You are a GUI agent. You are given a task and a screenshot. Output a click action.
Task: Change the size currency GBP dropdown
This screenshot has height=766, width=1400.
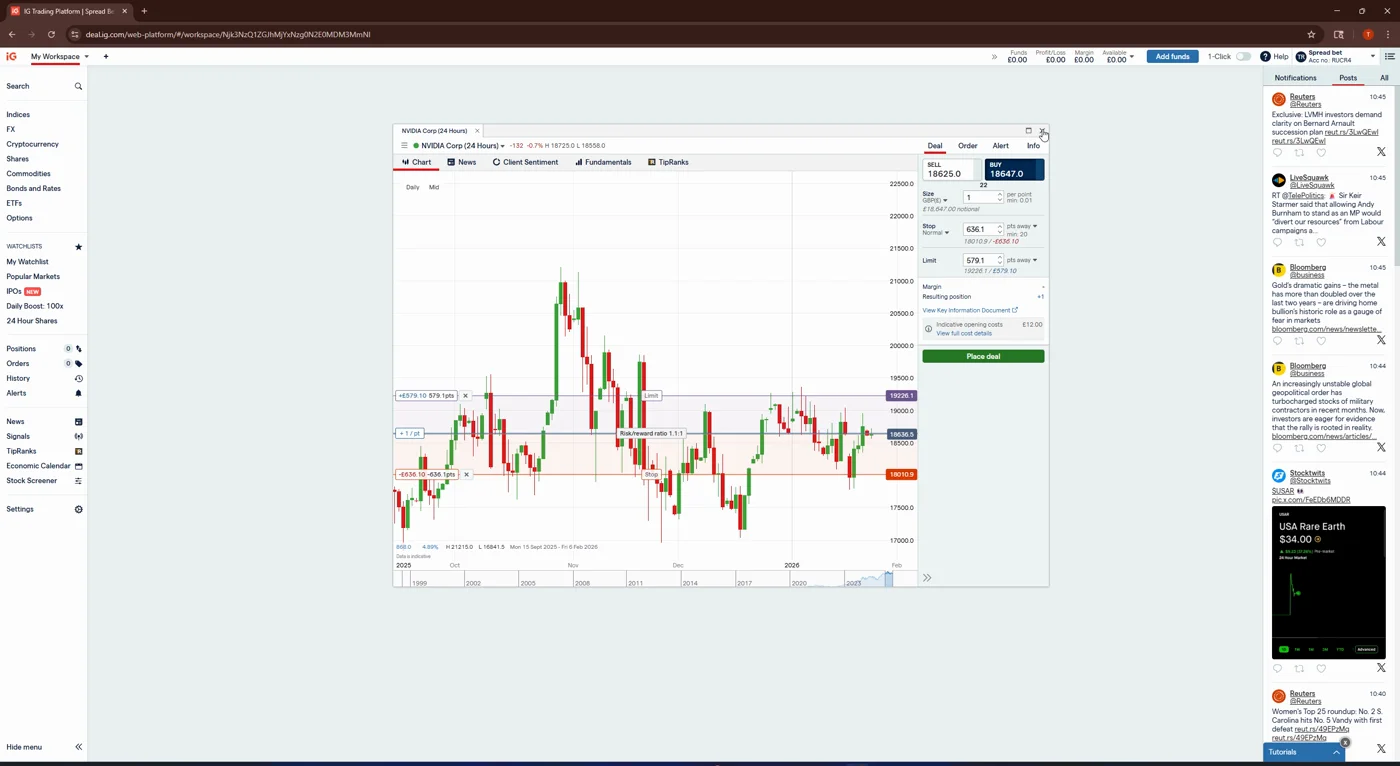pyautogui.click(x=934, y=200)
